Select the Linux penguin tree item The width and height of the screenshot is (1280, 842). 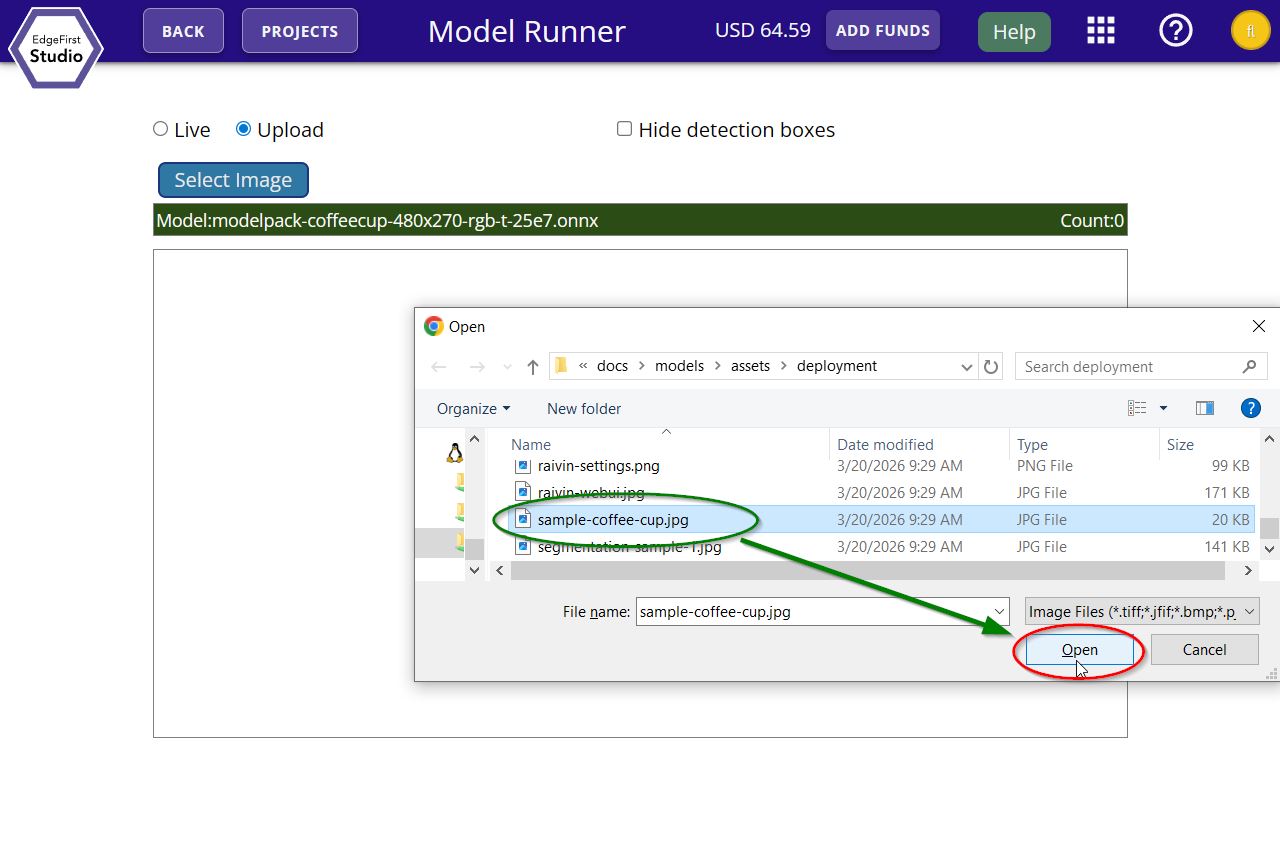coord(455,453)
